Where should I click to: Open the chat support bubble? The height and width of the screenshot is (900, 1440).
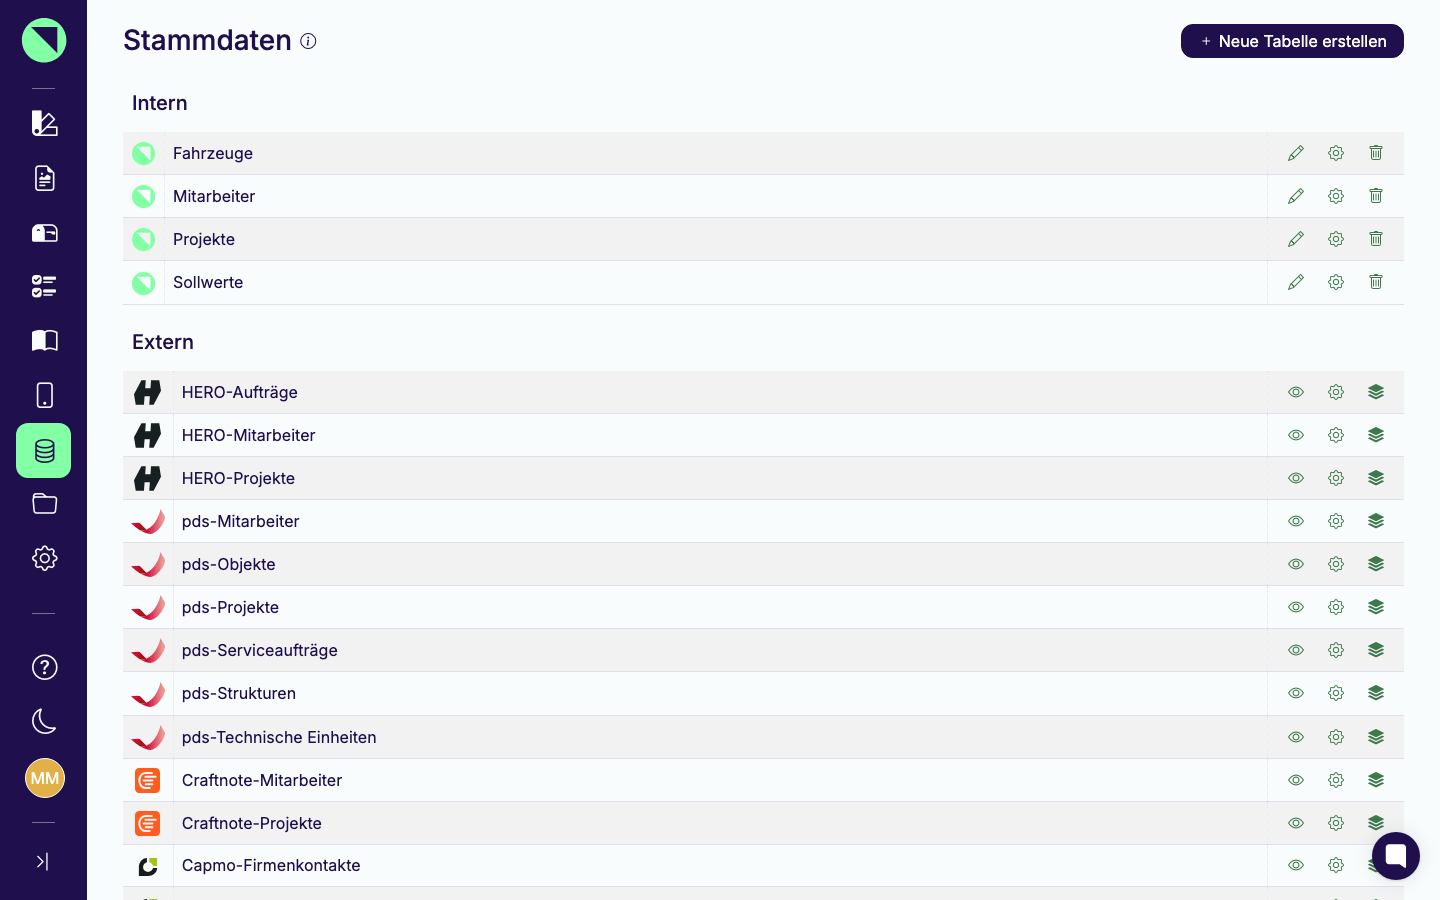pyautogui.click(x=1396, y=856)
